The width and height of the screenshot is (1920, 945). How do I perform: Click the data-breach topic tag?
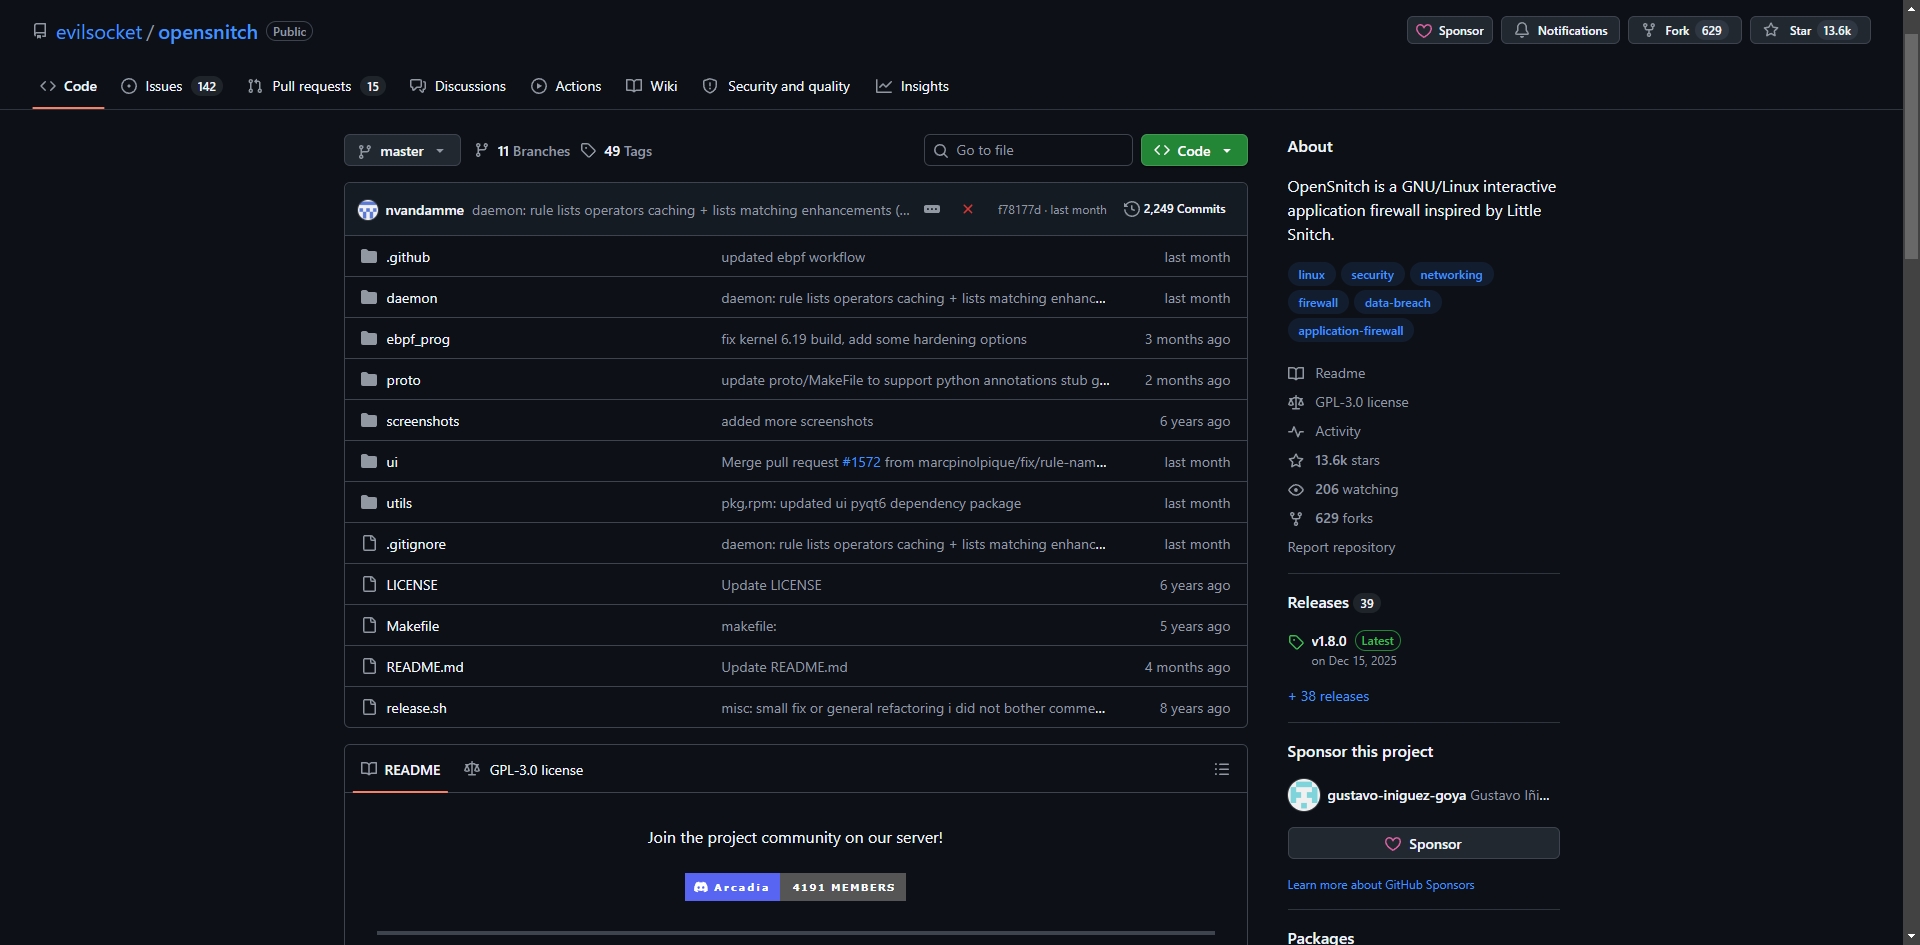1397,303
